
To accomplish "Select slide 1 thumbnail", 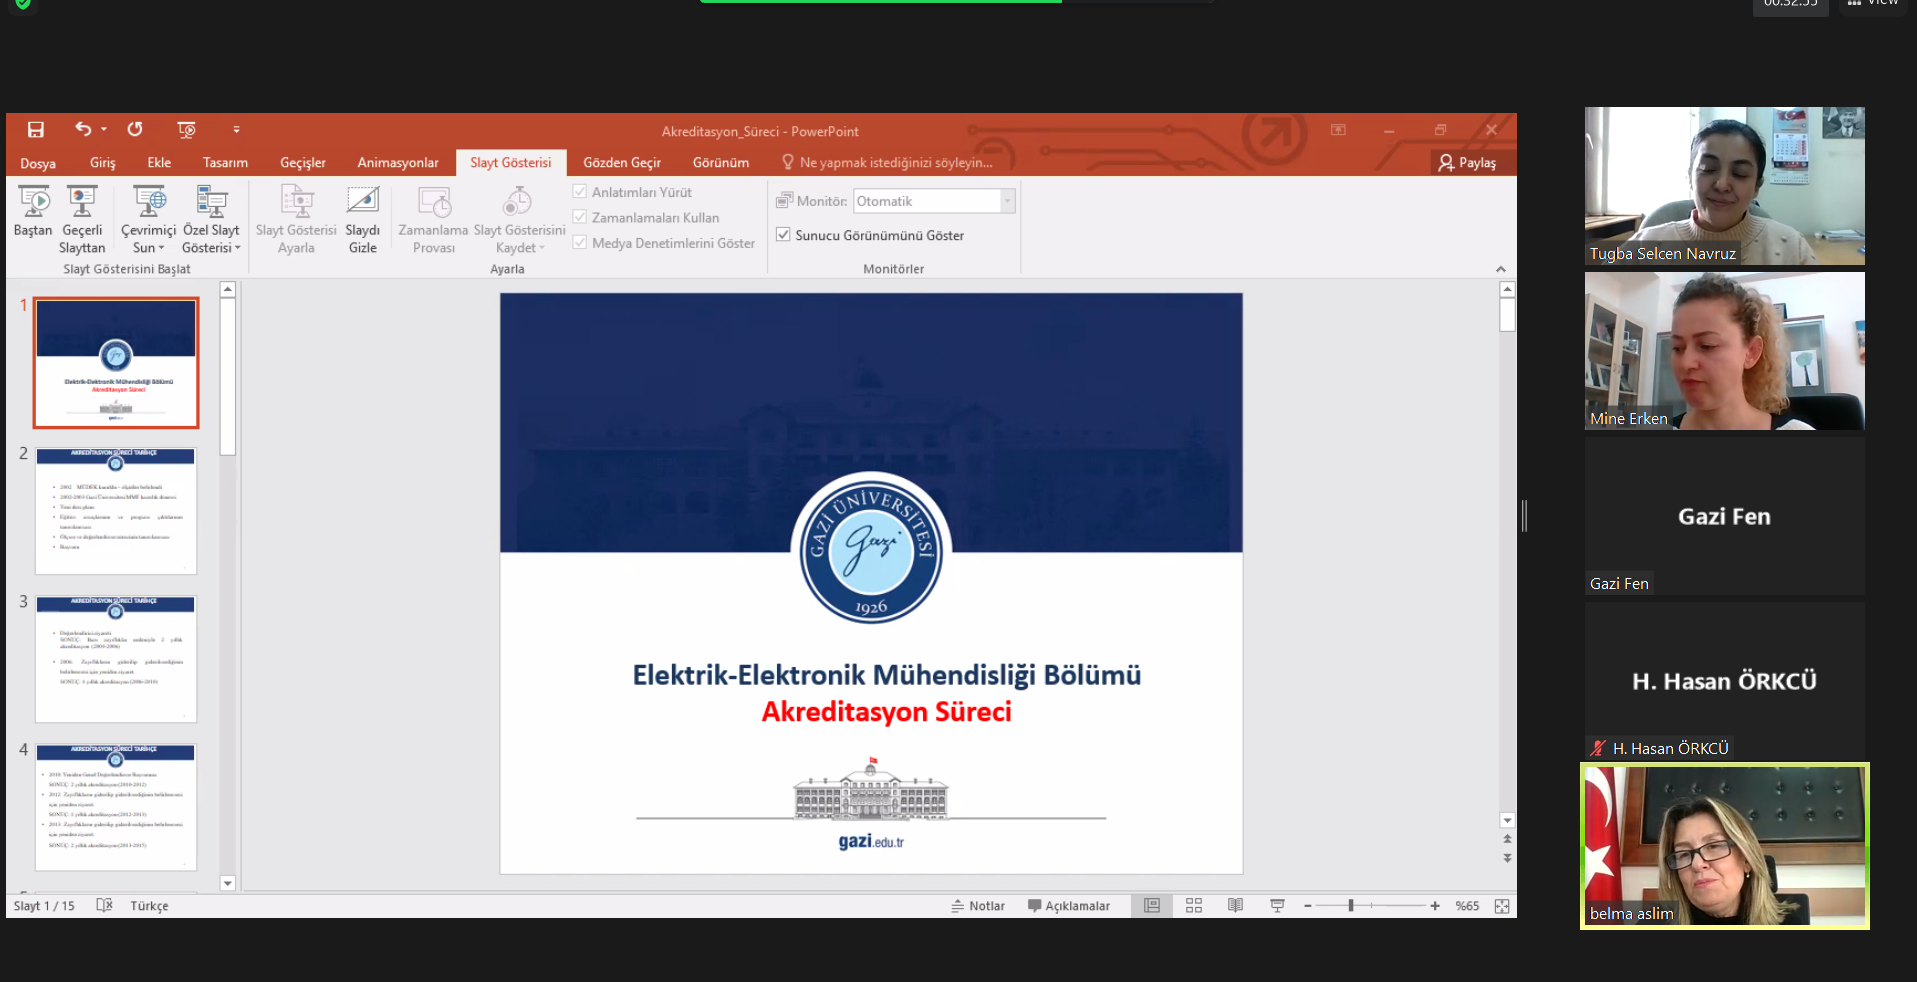I will [x=116, y=363].
